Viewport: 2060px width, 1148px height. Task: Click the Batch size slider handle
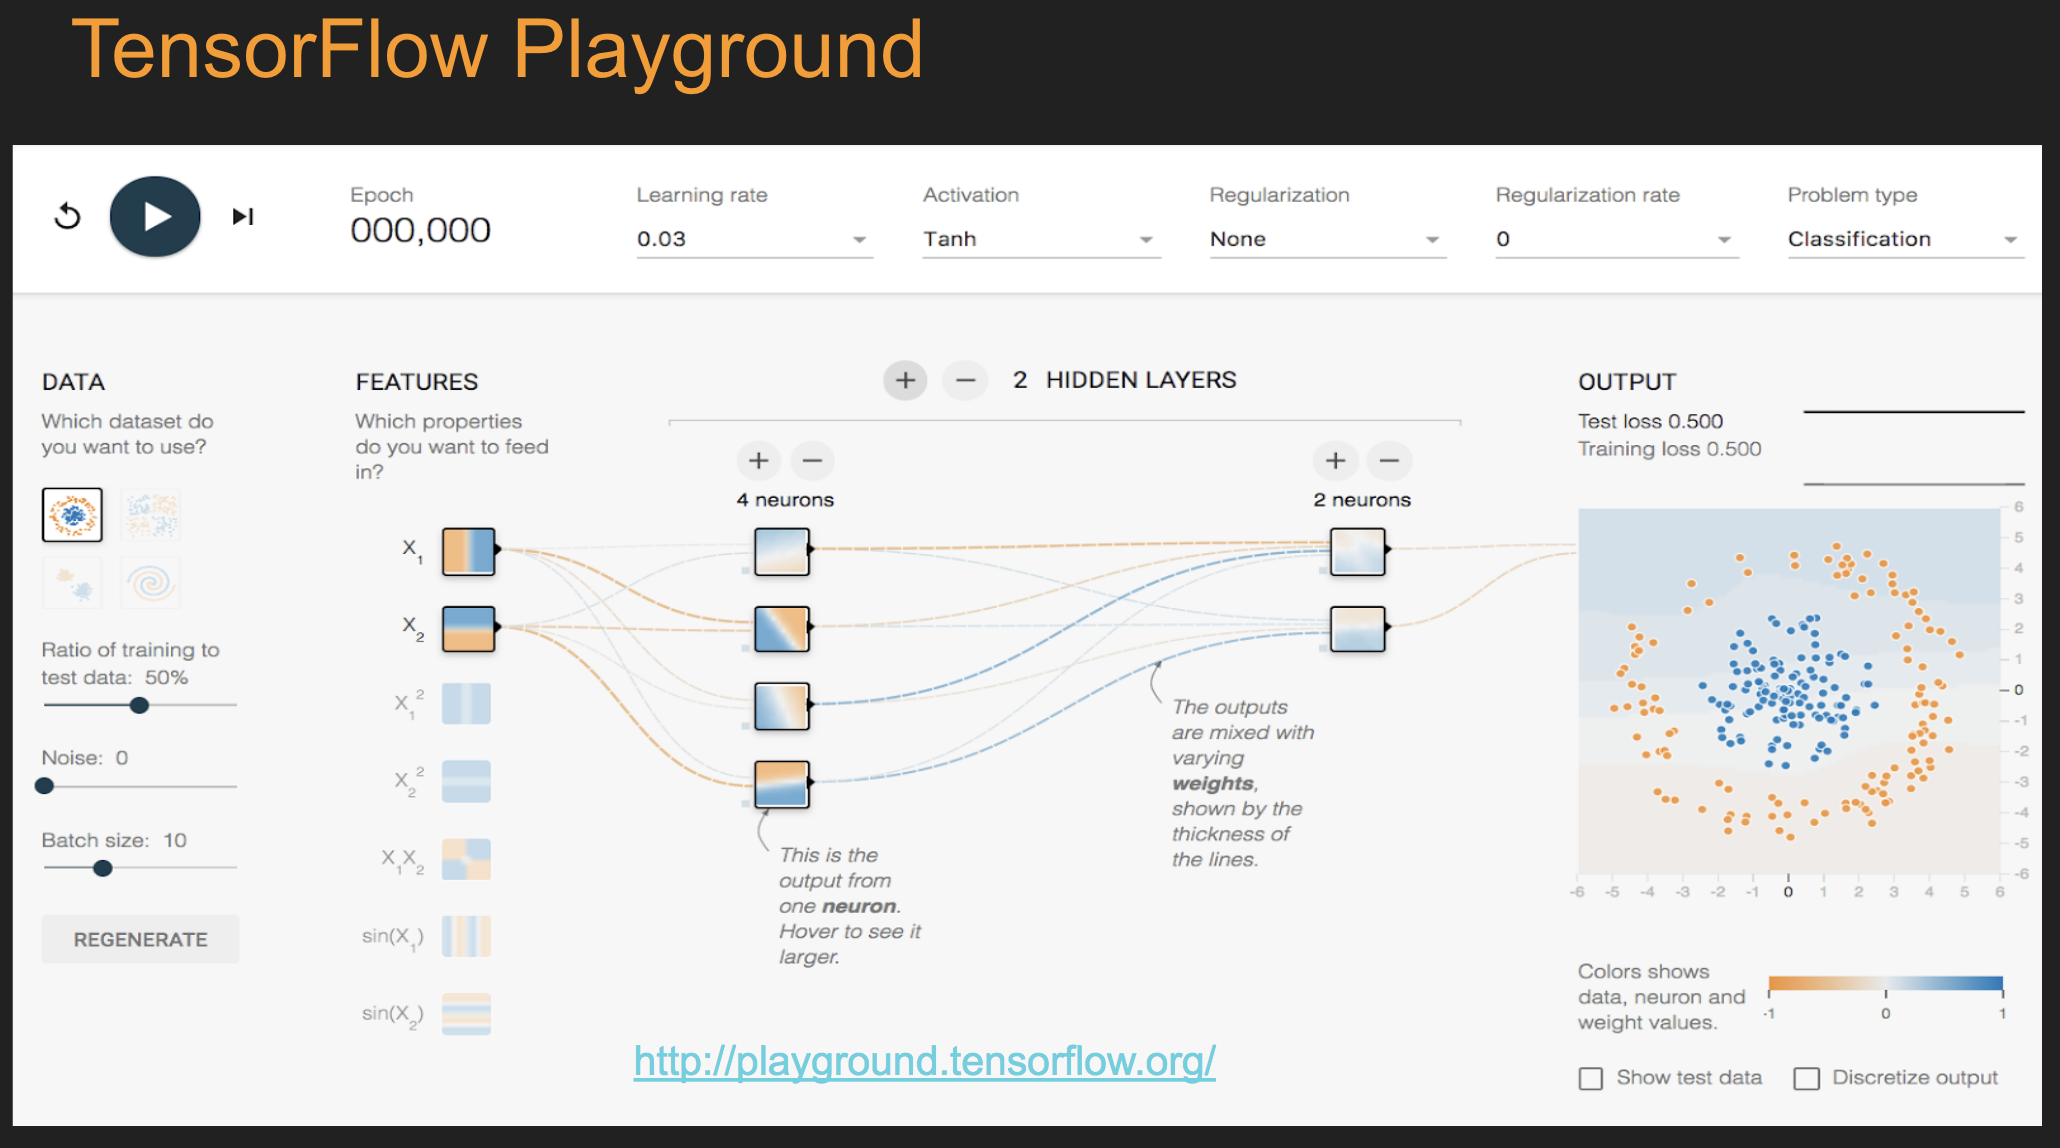pyautogui.click(x=102, y=868)
